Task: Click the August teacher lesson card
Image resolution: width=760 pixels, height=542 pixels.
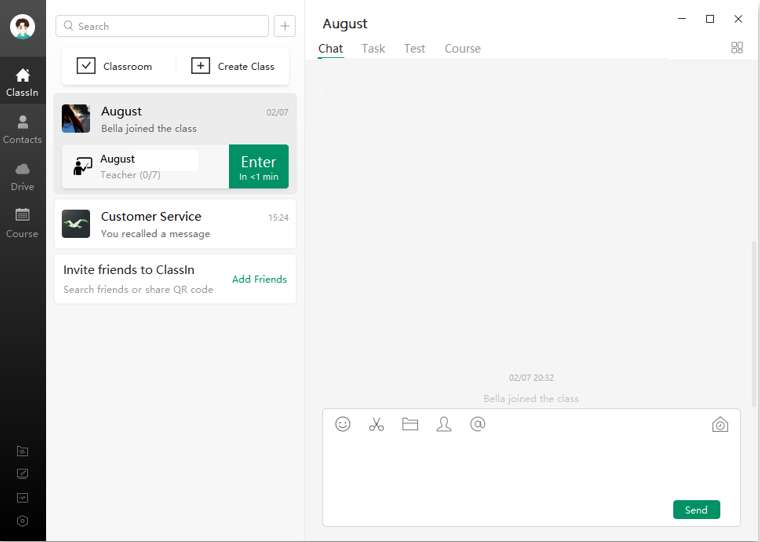Action: click(x=145, y=166)
